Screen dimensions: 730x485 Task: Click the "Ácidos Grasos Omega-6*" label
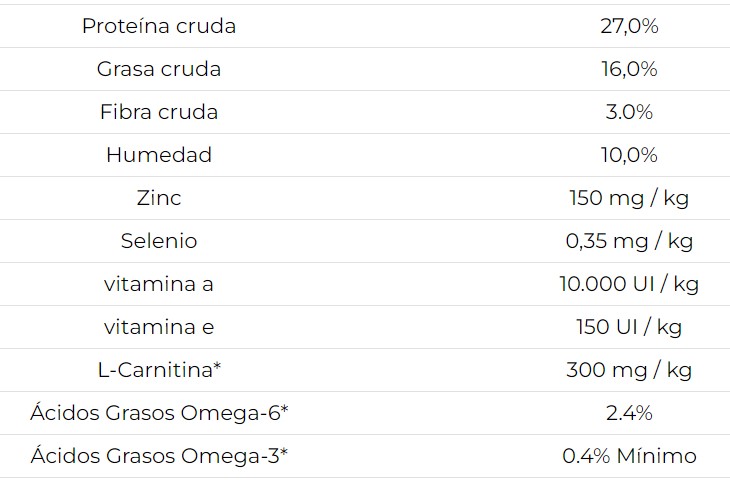point(159,413)
